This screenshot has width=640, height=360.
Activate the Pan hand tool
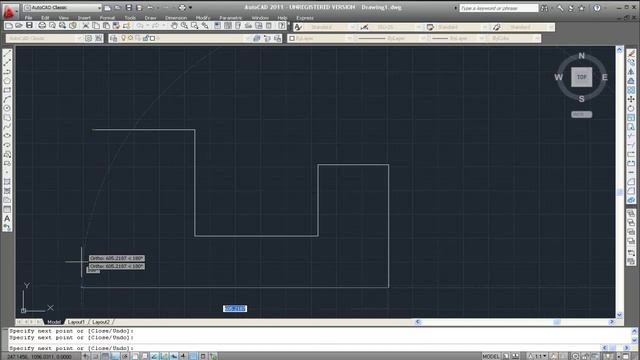(174, 26)
